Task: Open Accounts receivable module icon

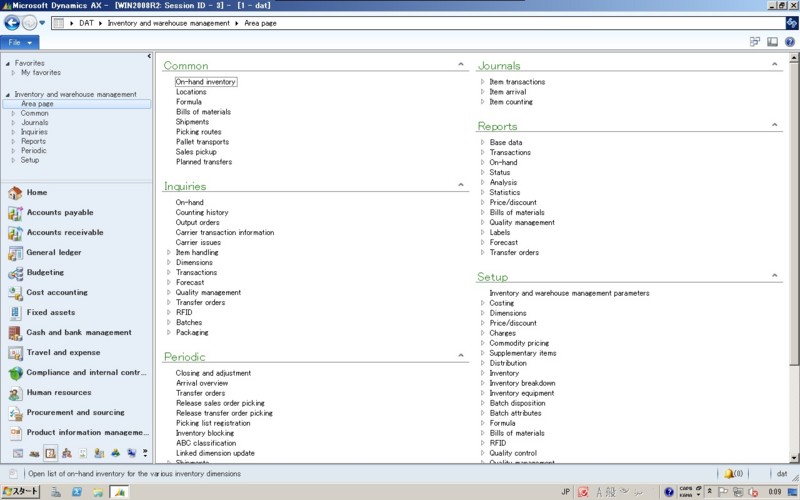Action: 15,233
